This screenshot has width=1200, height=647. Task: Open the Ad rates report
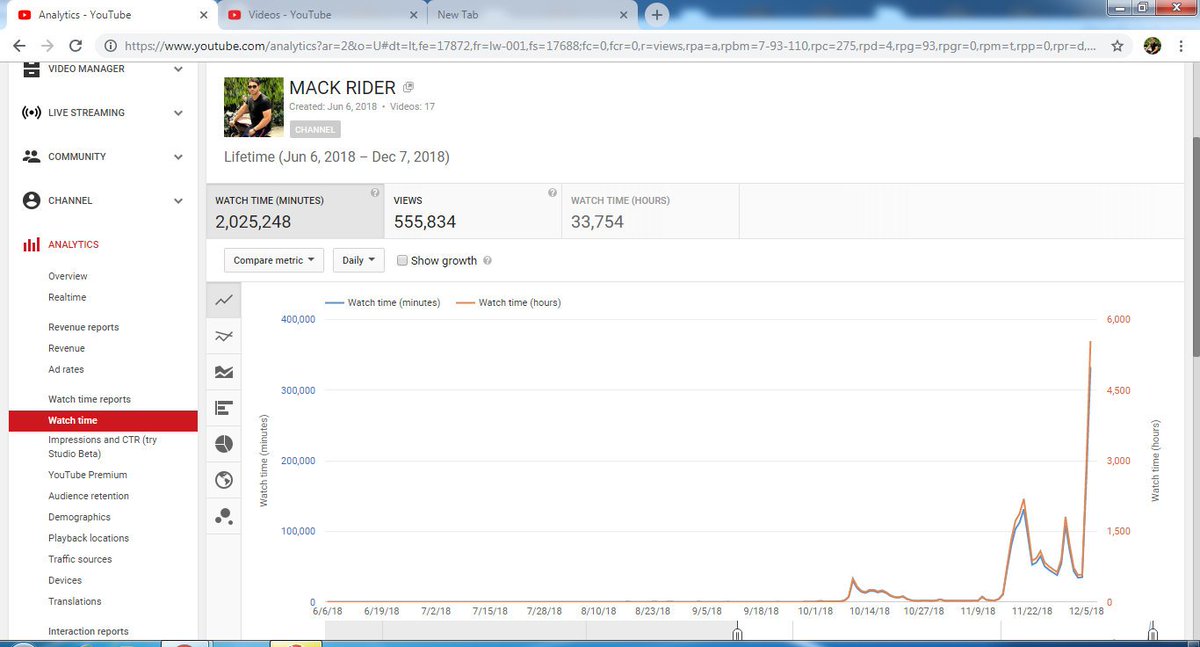coord(66,369)
